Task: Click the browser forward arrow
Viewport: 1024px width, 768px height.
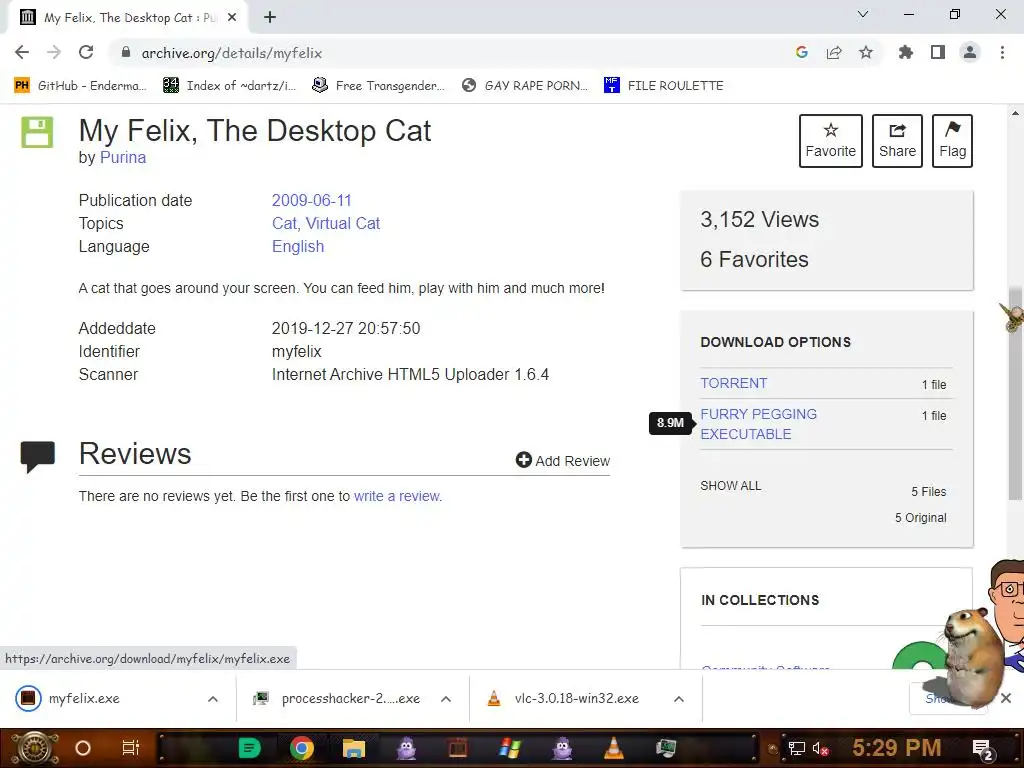Action: [x=54, y=52]
